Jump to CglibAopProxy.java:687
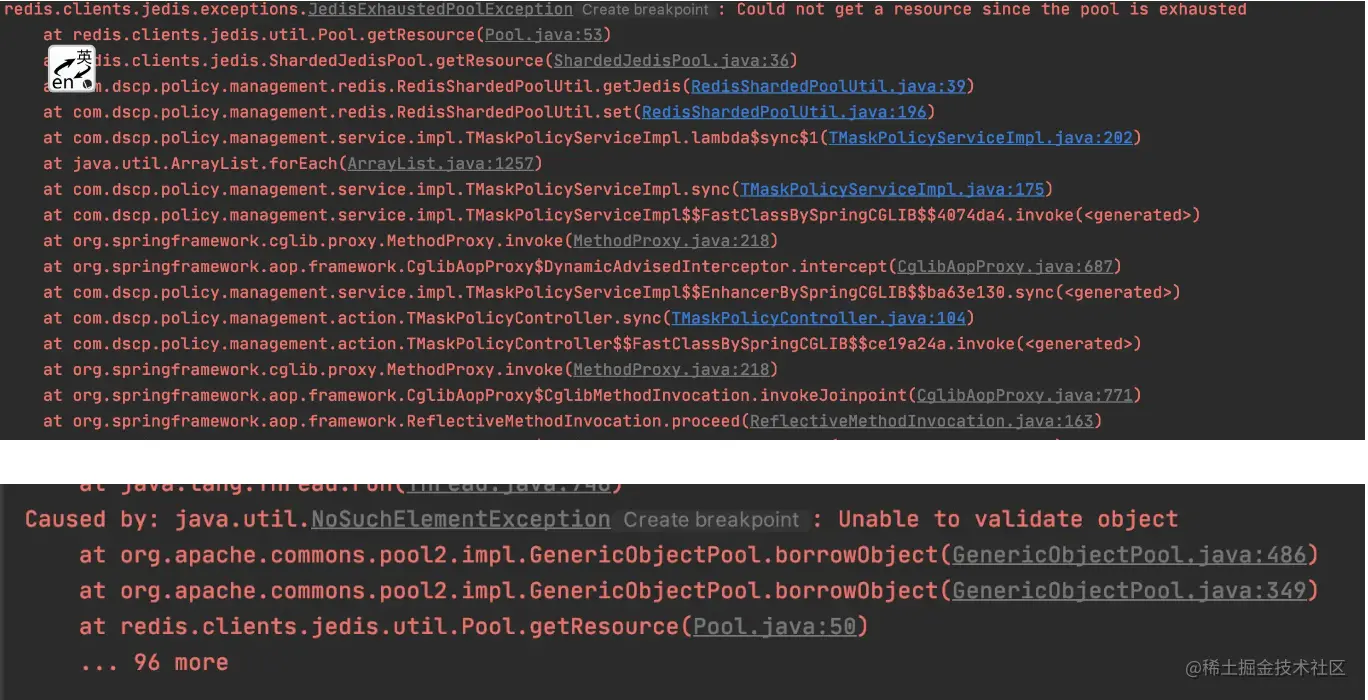This screenshot has width=1368, height=700. click(1005, 266)
